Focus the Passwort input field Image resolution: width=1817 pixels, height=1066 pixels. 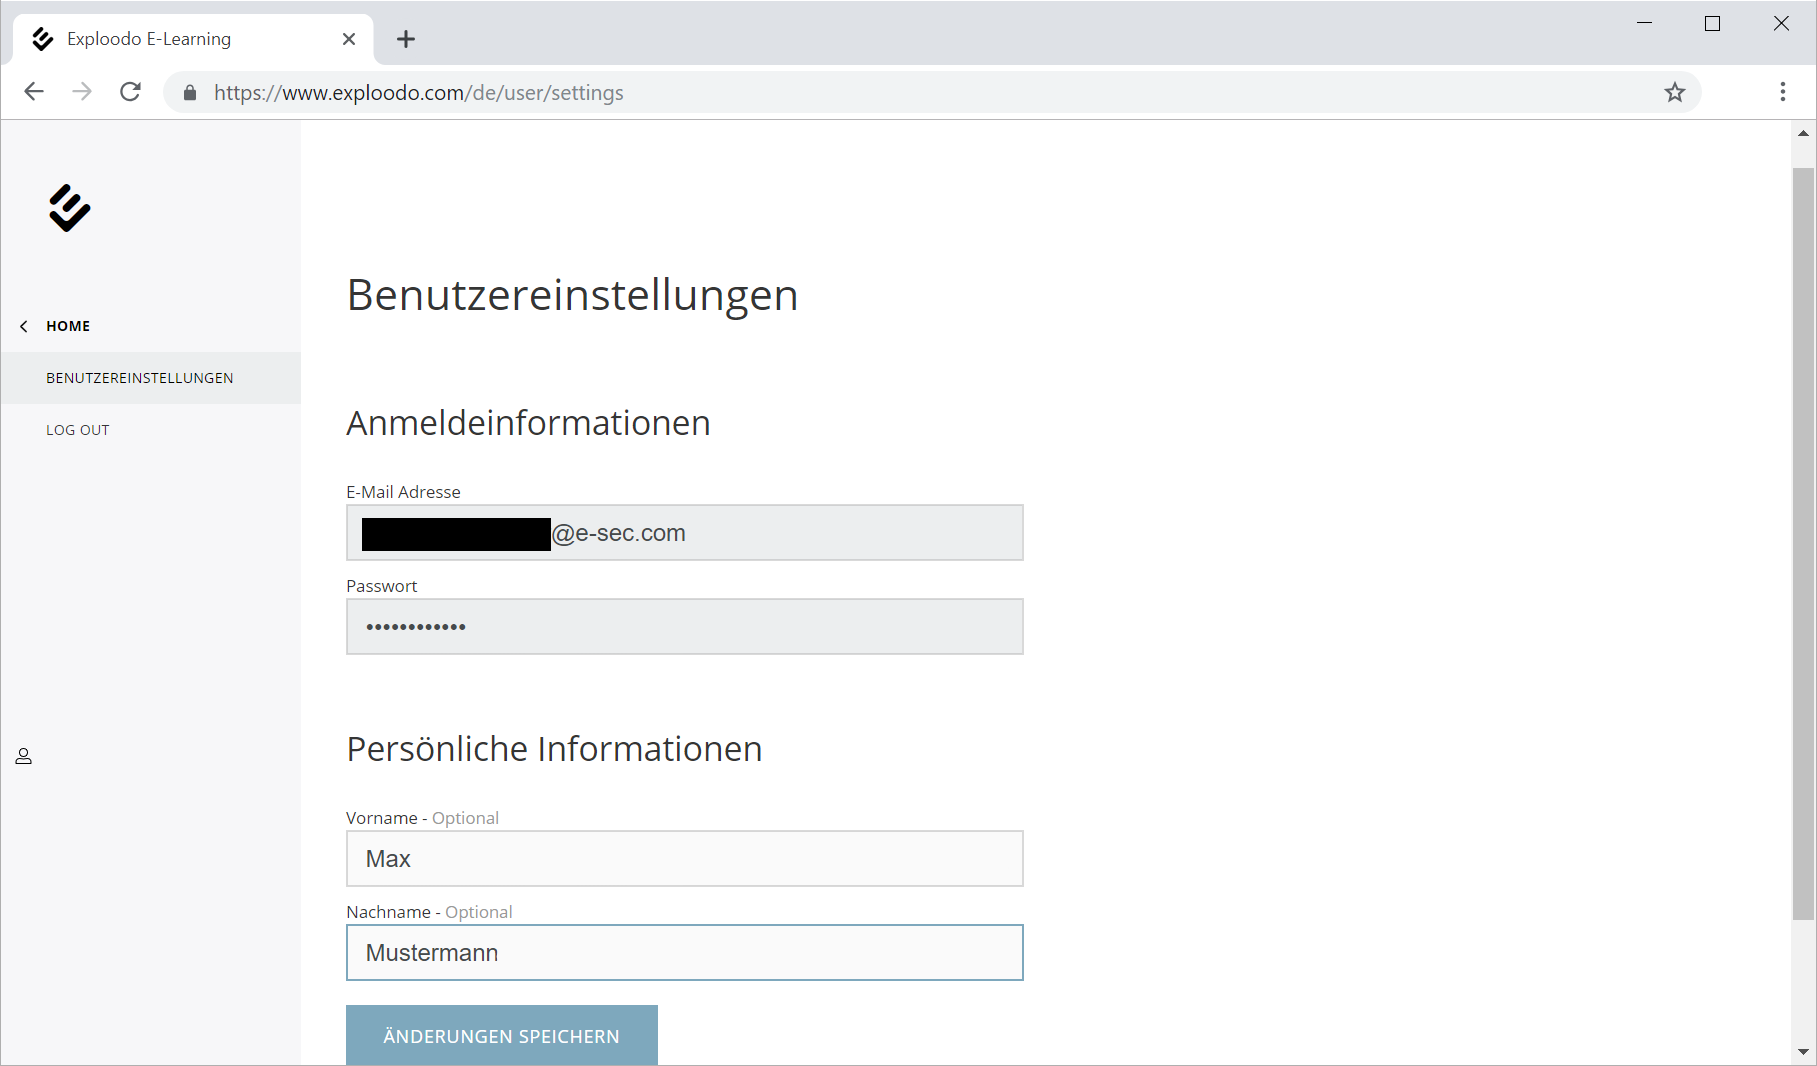click(x=684, y=627)
